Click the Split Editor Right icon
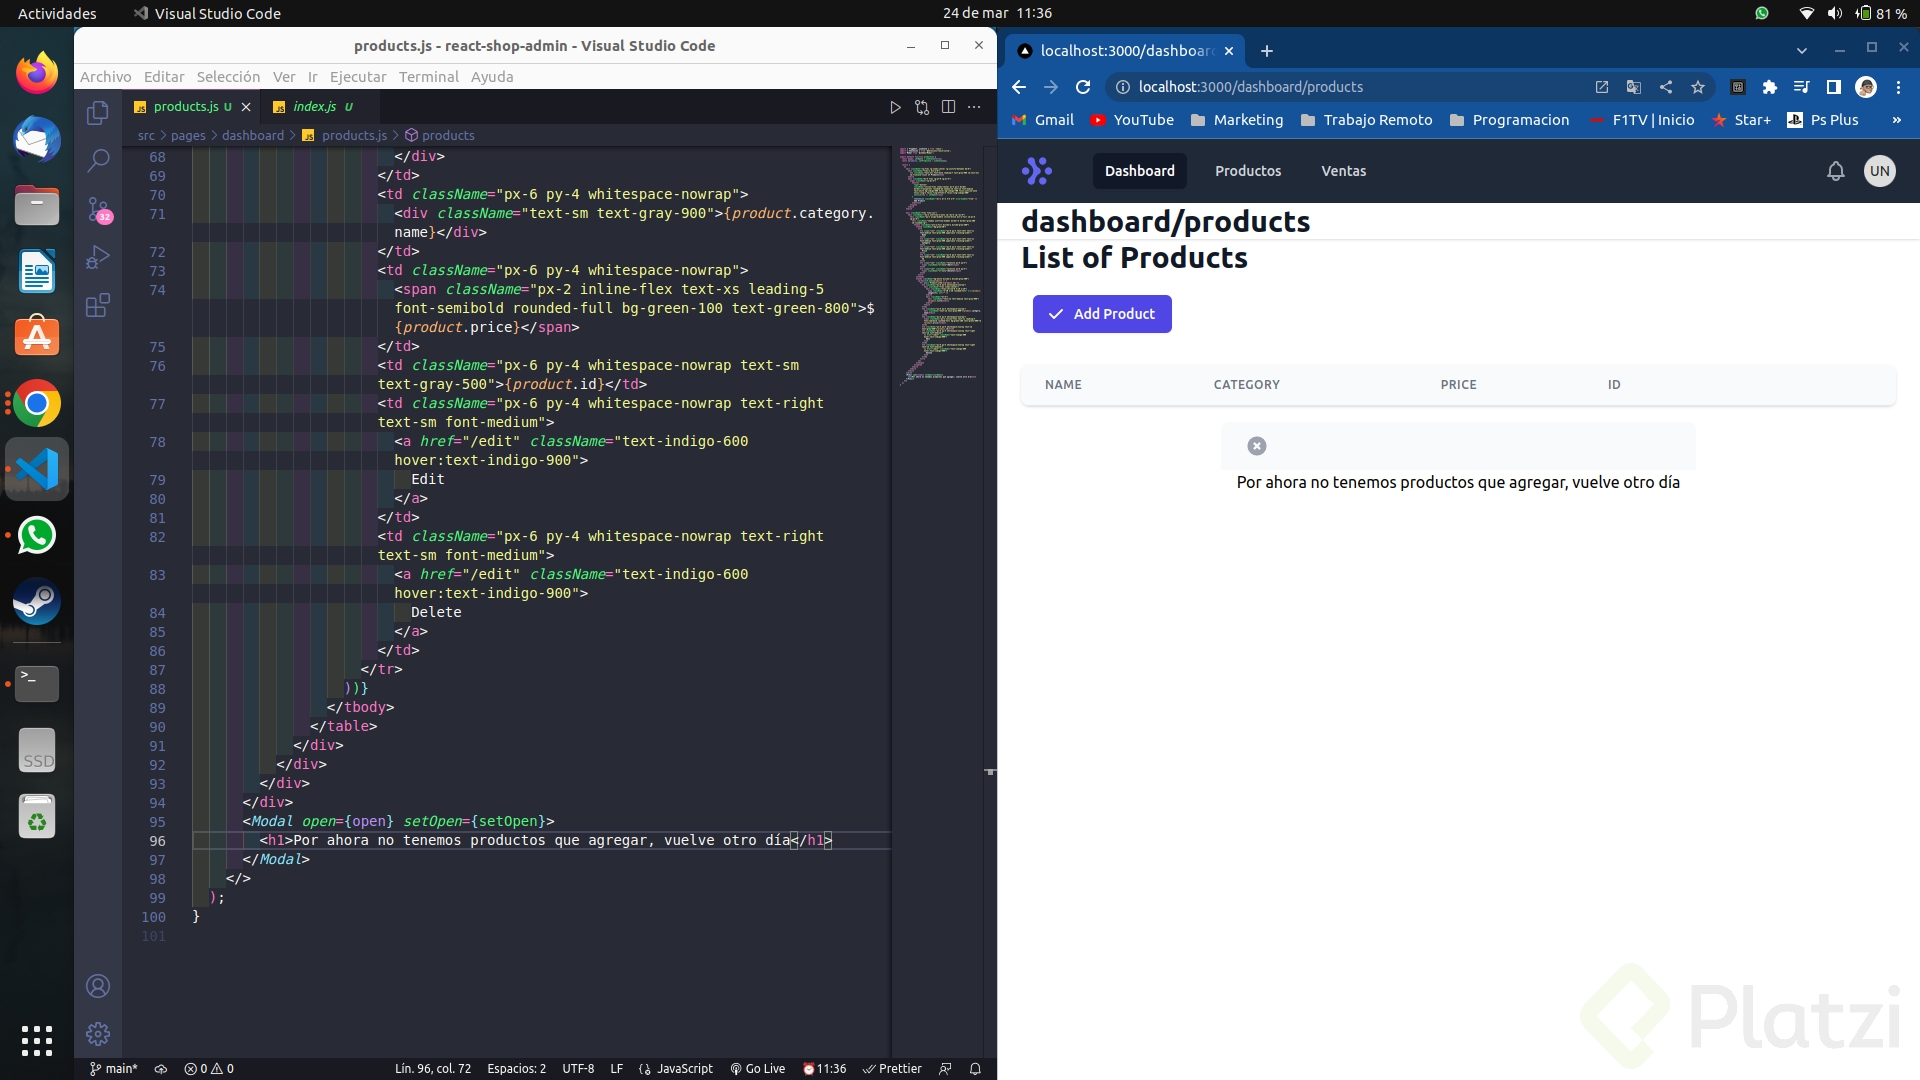Image resolution: width=1920 pixels, height=1080 pixels. pyautogui.click(x=948, y=107)
